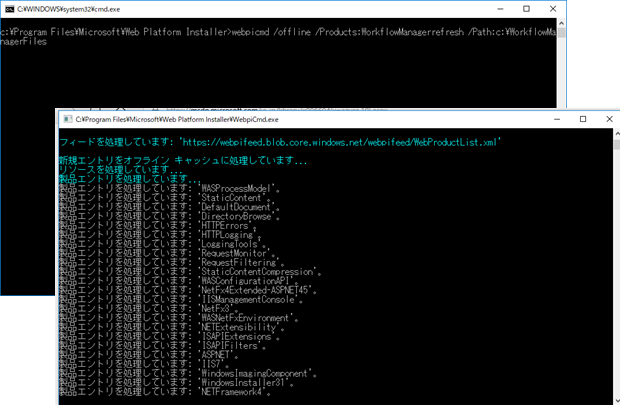Click the 'ISAPIExtensions' output line
Image resolution: width=620 pixels, height=405 pixels.
[x=169, y=336]
